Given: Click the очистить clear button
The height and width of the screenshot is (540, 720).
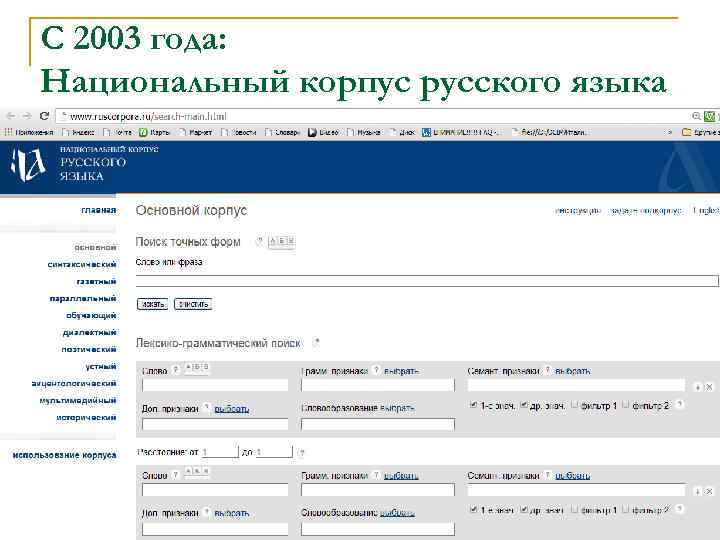Looking at the screenshot, I should pos(193,304).
